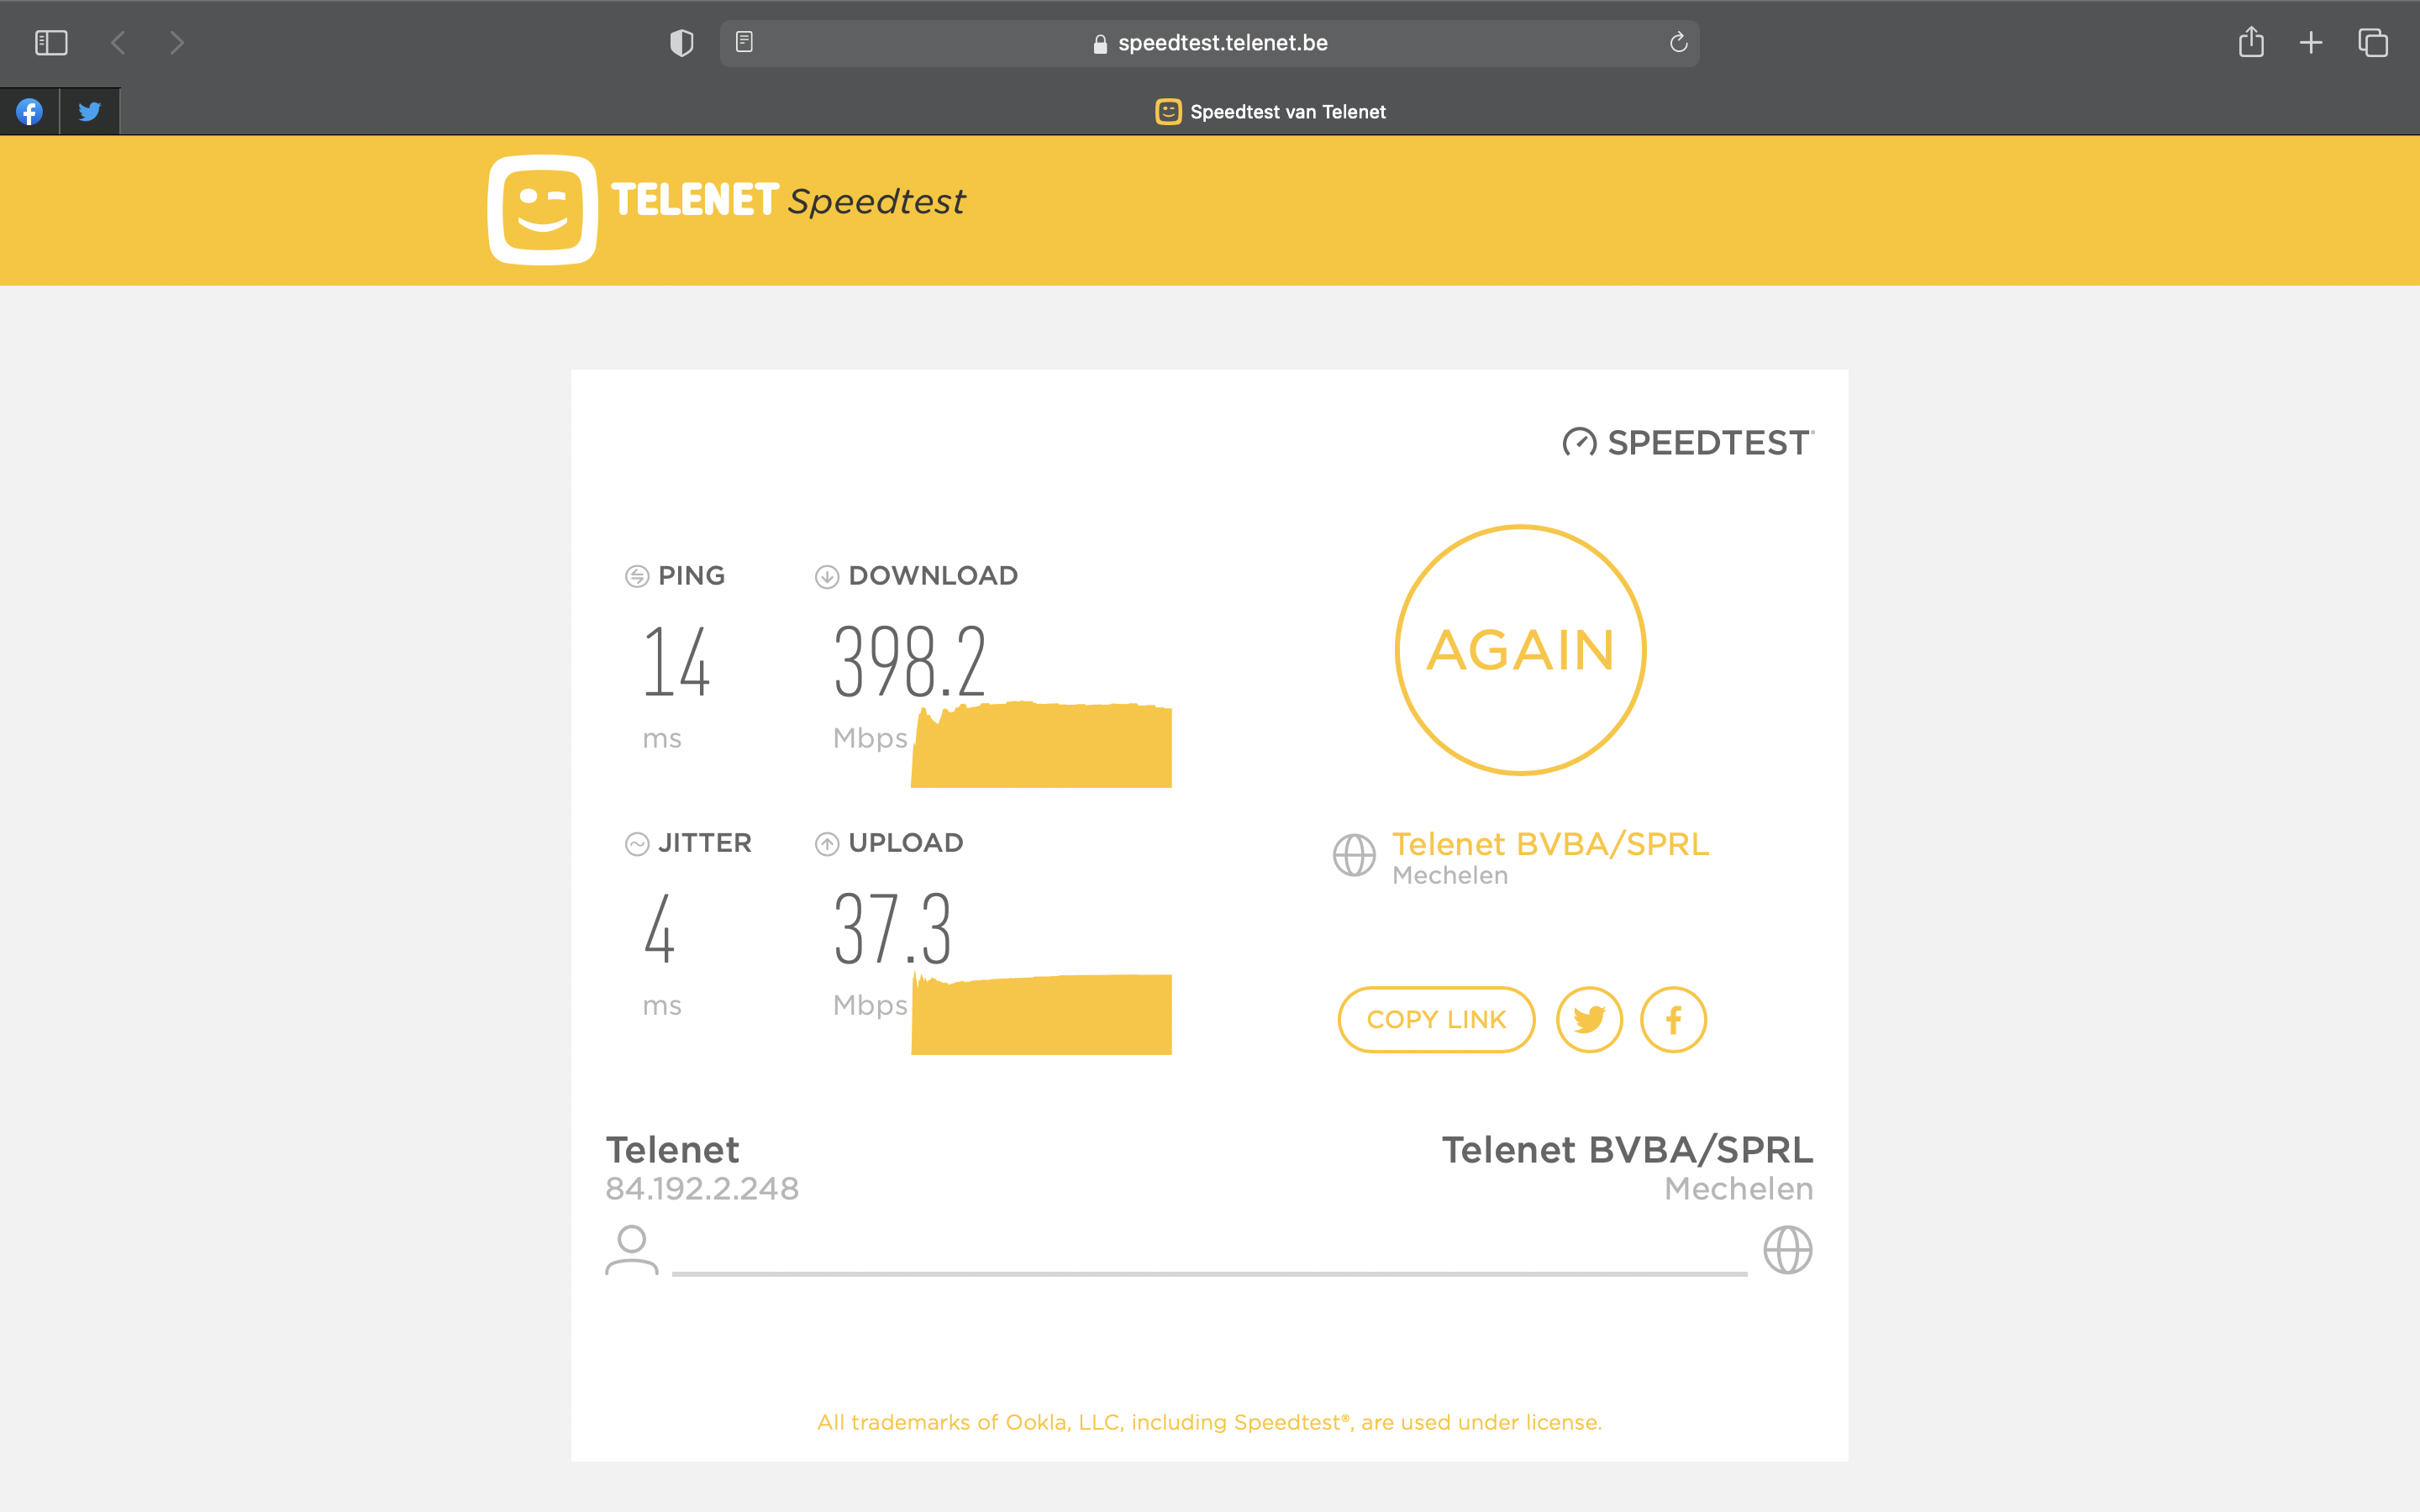Viewport: 2420px width, 1512px height.
Task: Show the tab overview icon
Action: point(2373,42)
